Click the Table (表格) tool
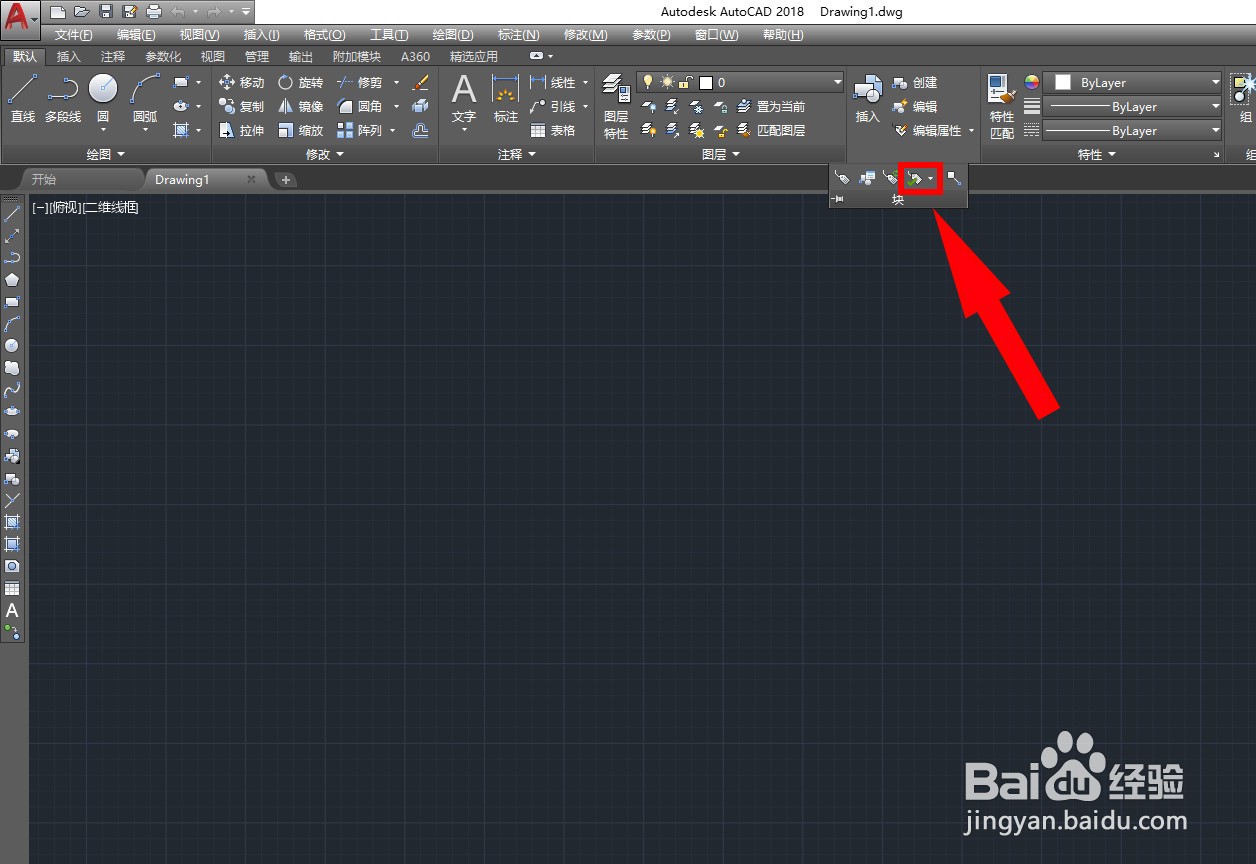Screen dimensions: 1256x864 click(x=553, y=131)
